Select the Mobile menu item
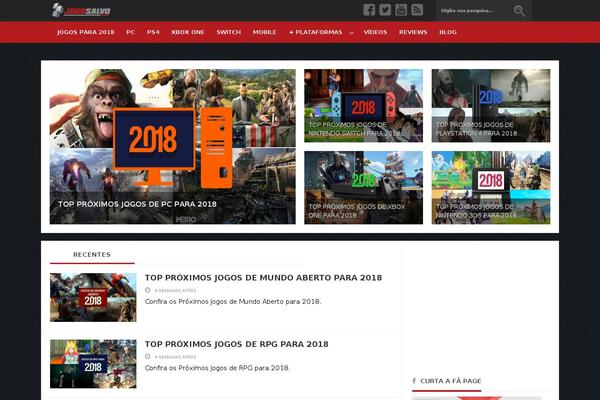This screenshot has width=600, height=400. pyautogui.click(x=264, y=32)
